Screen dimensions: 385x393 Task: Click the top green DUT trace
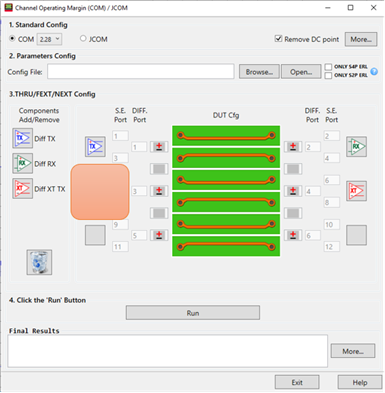coord(226,136)
